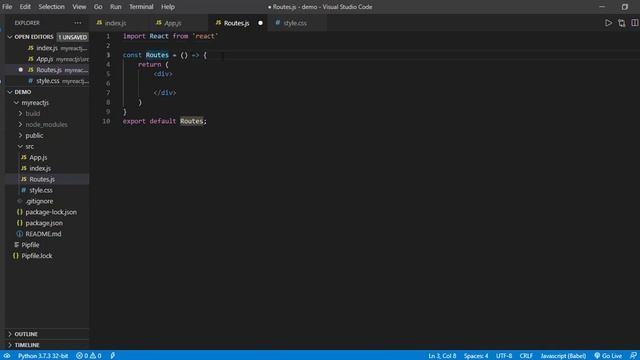Open the File menu
Screen dimensions: 640x360
coord(7,7)
